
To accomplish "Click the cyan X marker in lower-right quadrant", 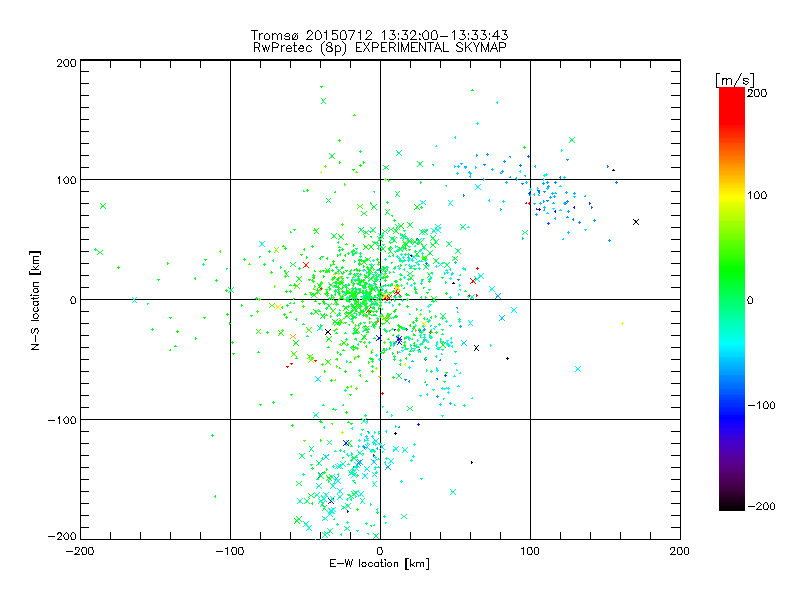I will click(x=578, y=369).
